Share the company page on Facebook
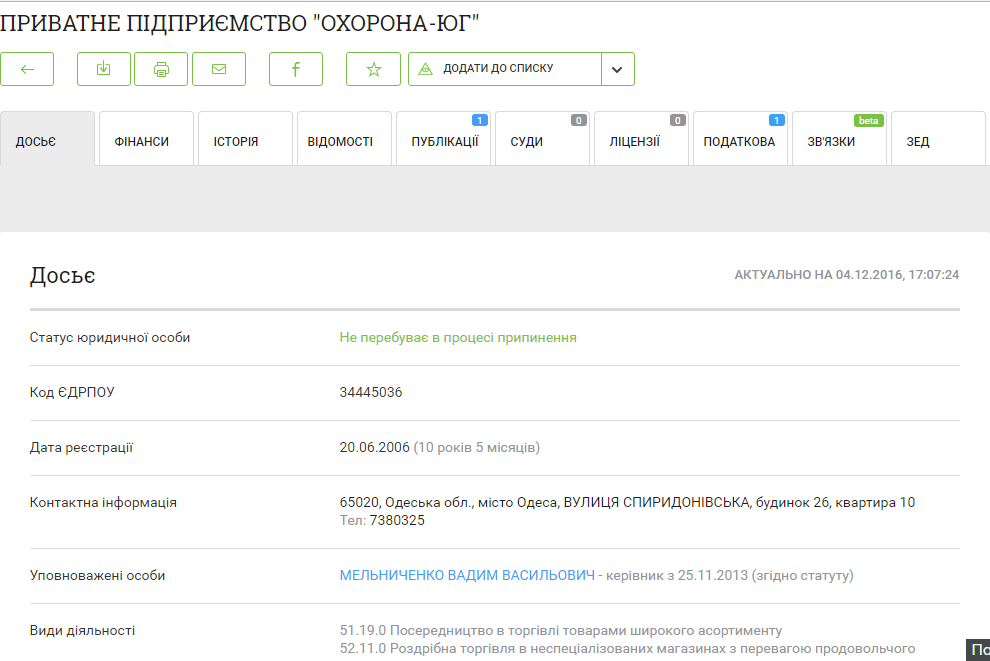This screenshot has width=990, height=661. point(296,69)
